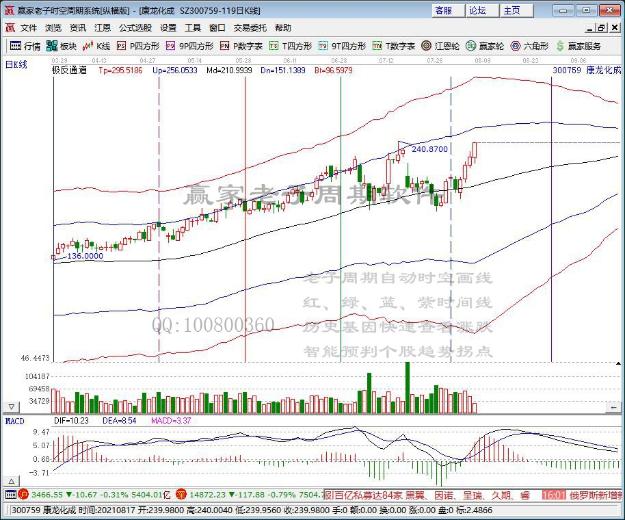625x520 pixels.
Task: Open the 文件 menu
Action: (x=29, y=28)
